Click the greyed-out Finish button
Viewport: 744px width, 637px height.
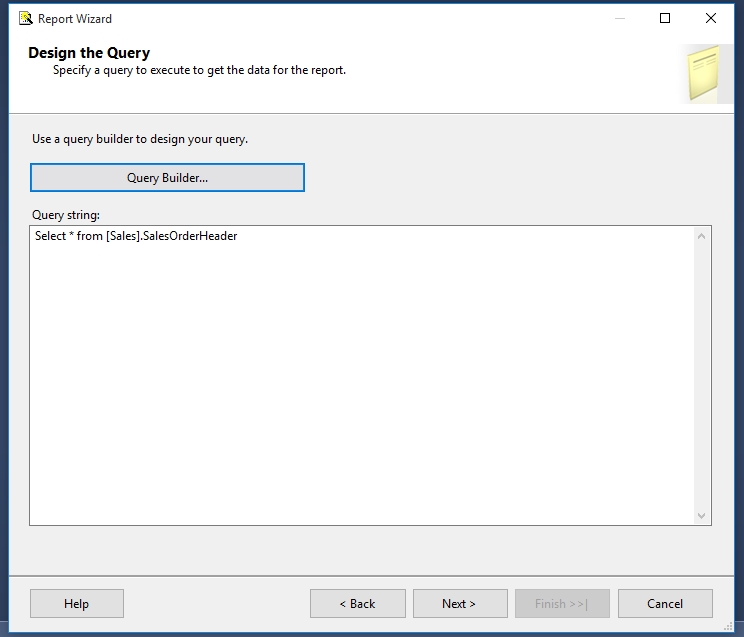tap(561, 603)
